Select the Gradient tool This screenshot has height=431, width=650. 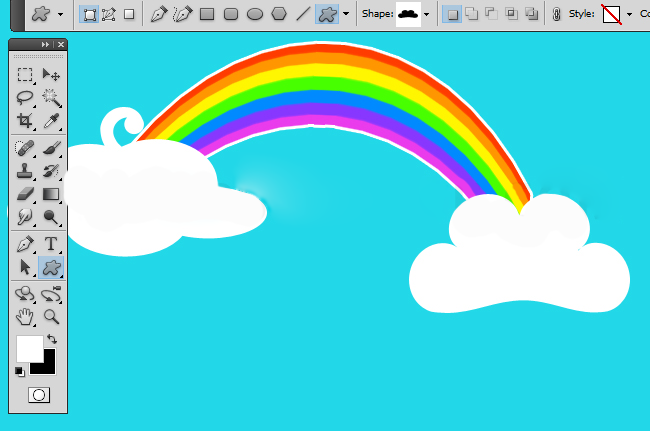click(x=51, y=194)
